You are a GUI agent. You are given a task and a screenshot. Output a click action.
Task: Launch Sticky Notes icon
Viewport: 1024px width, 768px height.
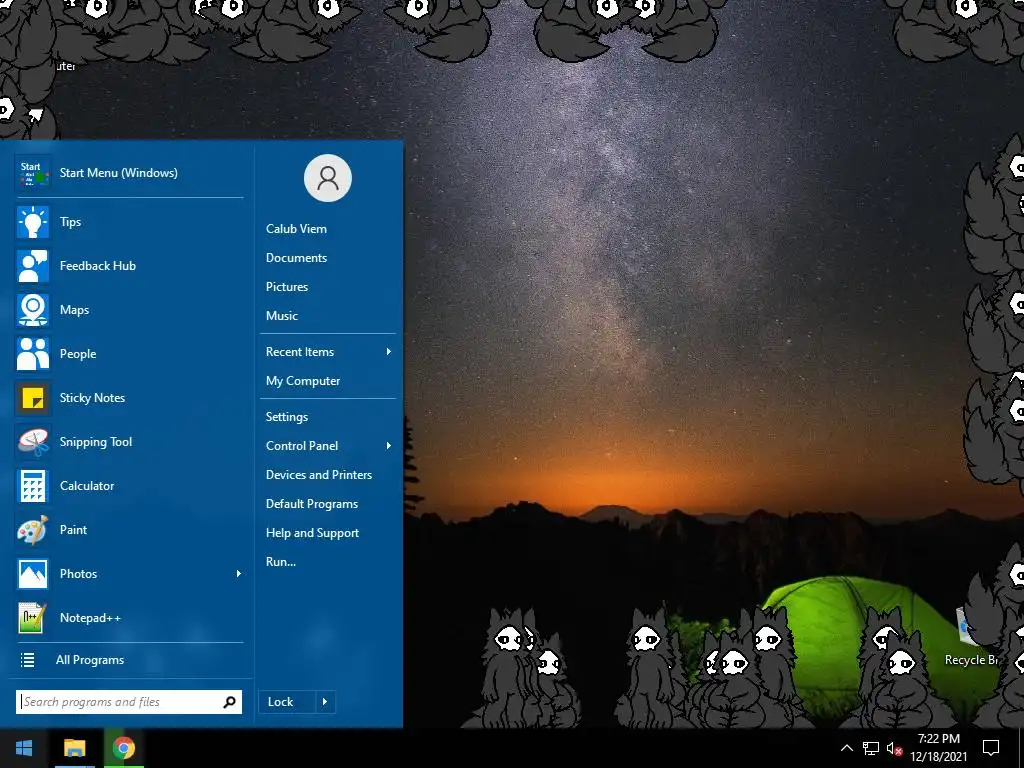click(x=33, y=398)
